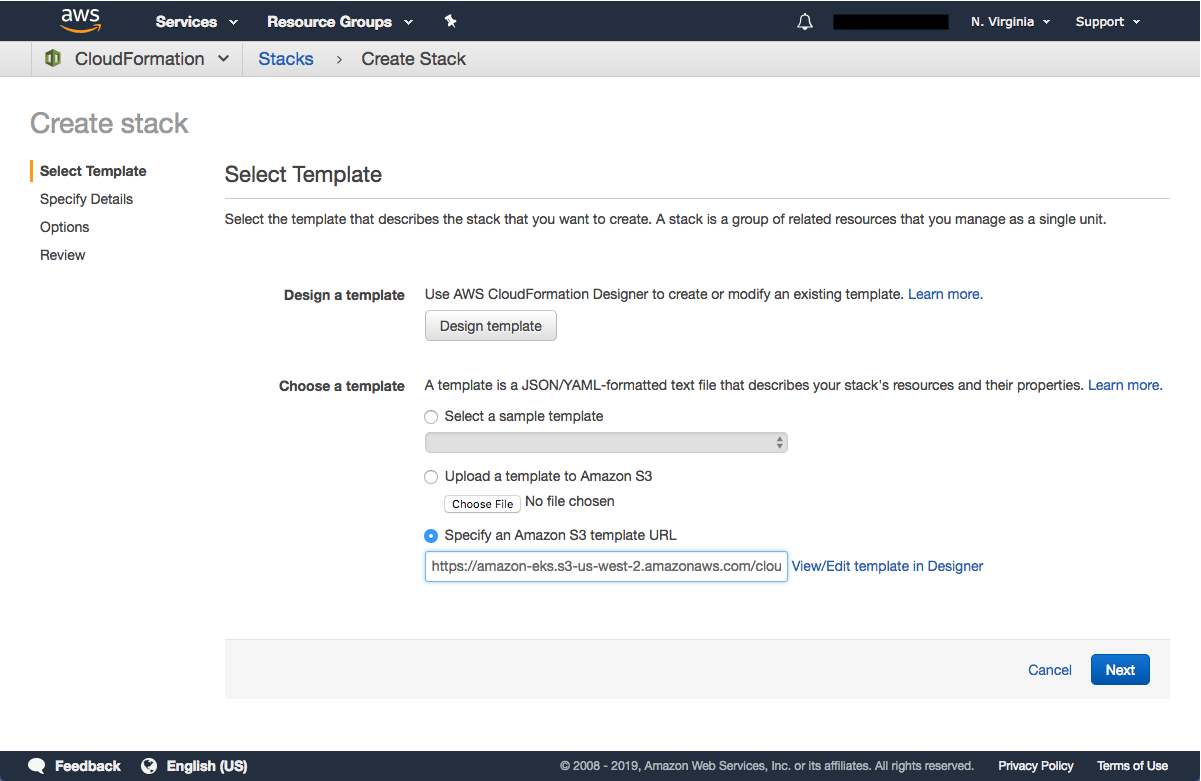
Task: Click the language globe icon
Action: click(149, 766)
